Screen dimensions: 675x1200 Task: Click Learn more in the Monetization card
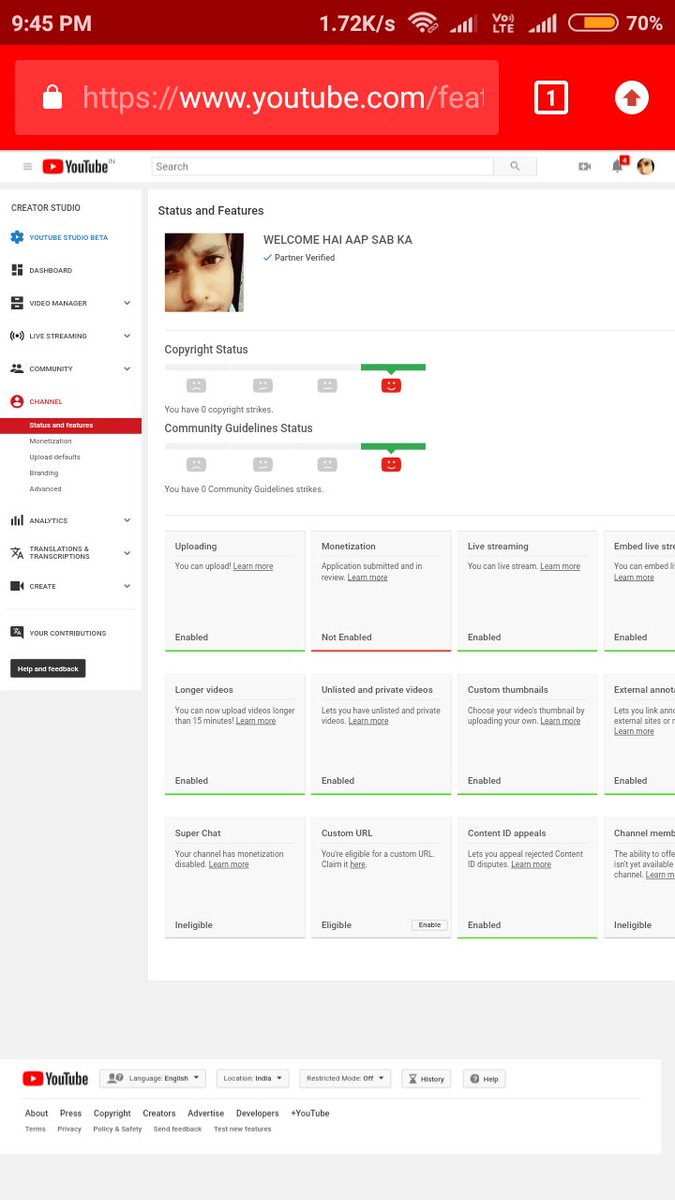[x=367, y=577]
